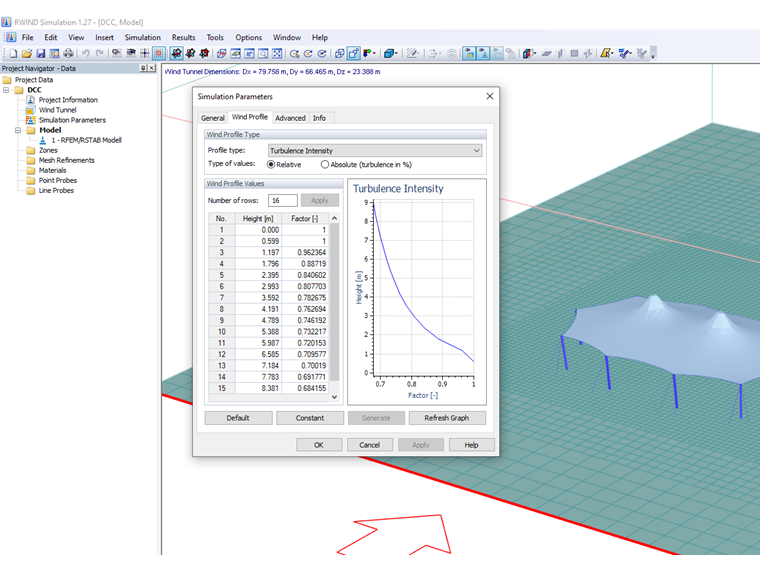
Task: Click the Undo arrow in toolbar
Action: (x=86, y=53)
